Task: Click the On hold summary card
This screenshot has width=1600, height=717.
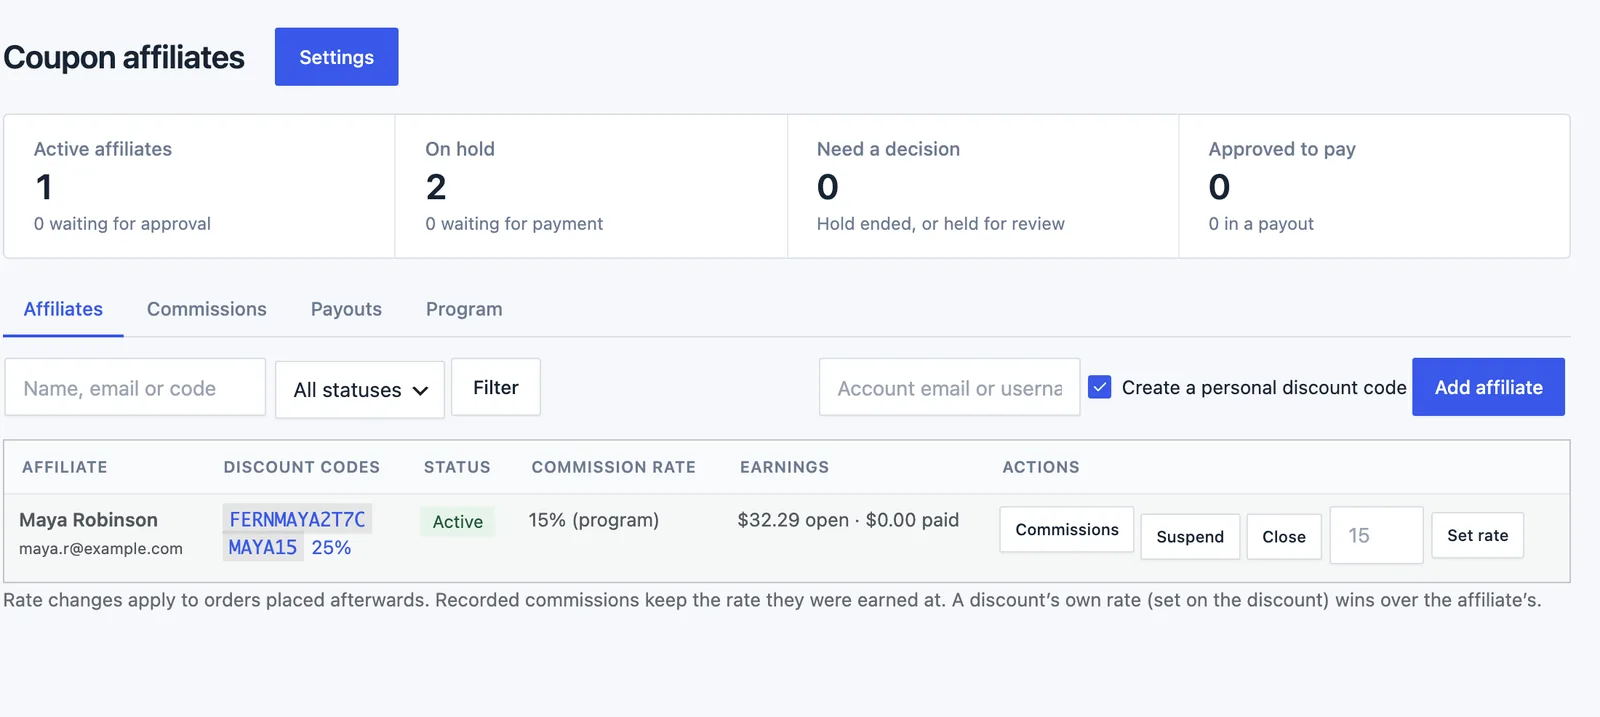Action: pyautogui.click(x=591, y=186)
